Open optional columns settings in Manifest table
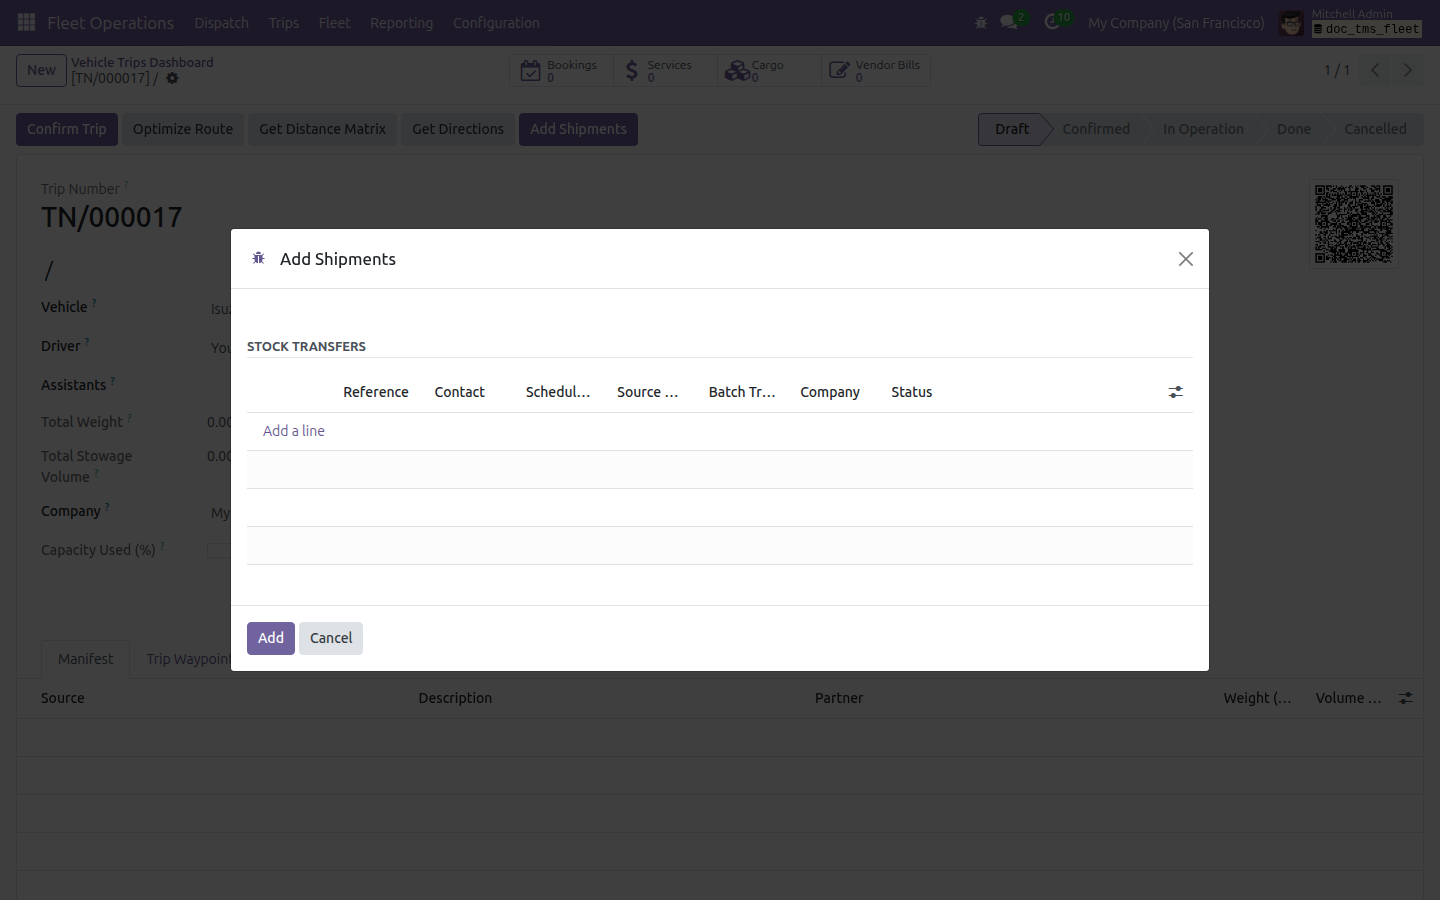The height and width of the screenshot is (900, 1440). (x=1406, y=698)
